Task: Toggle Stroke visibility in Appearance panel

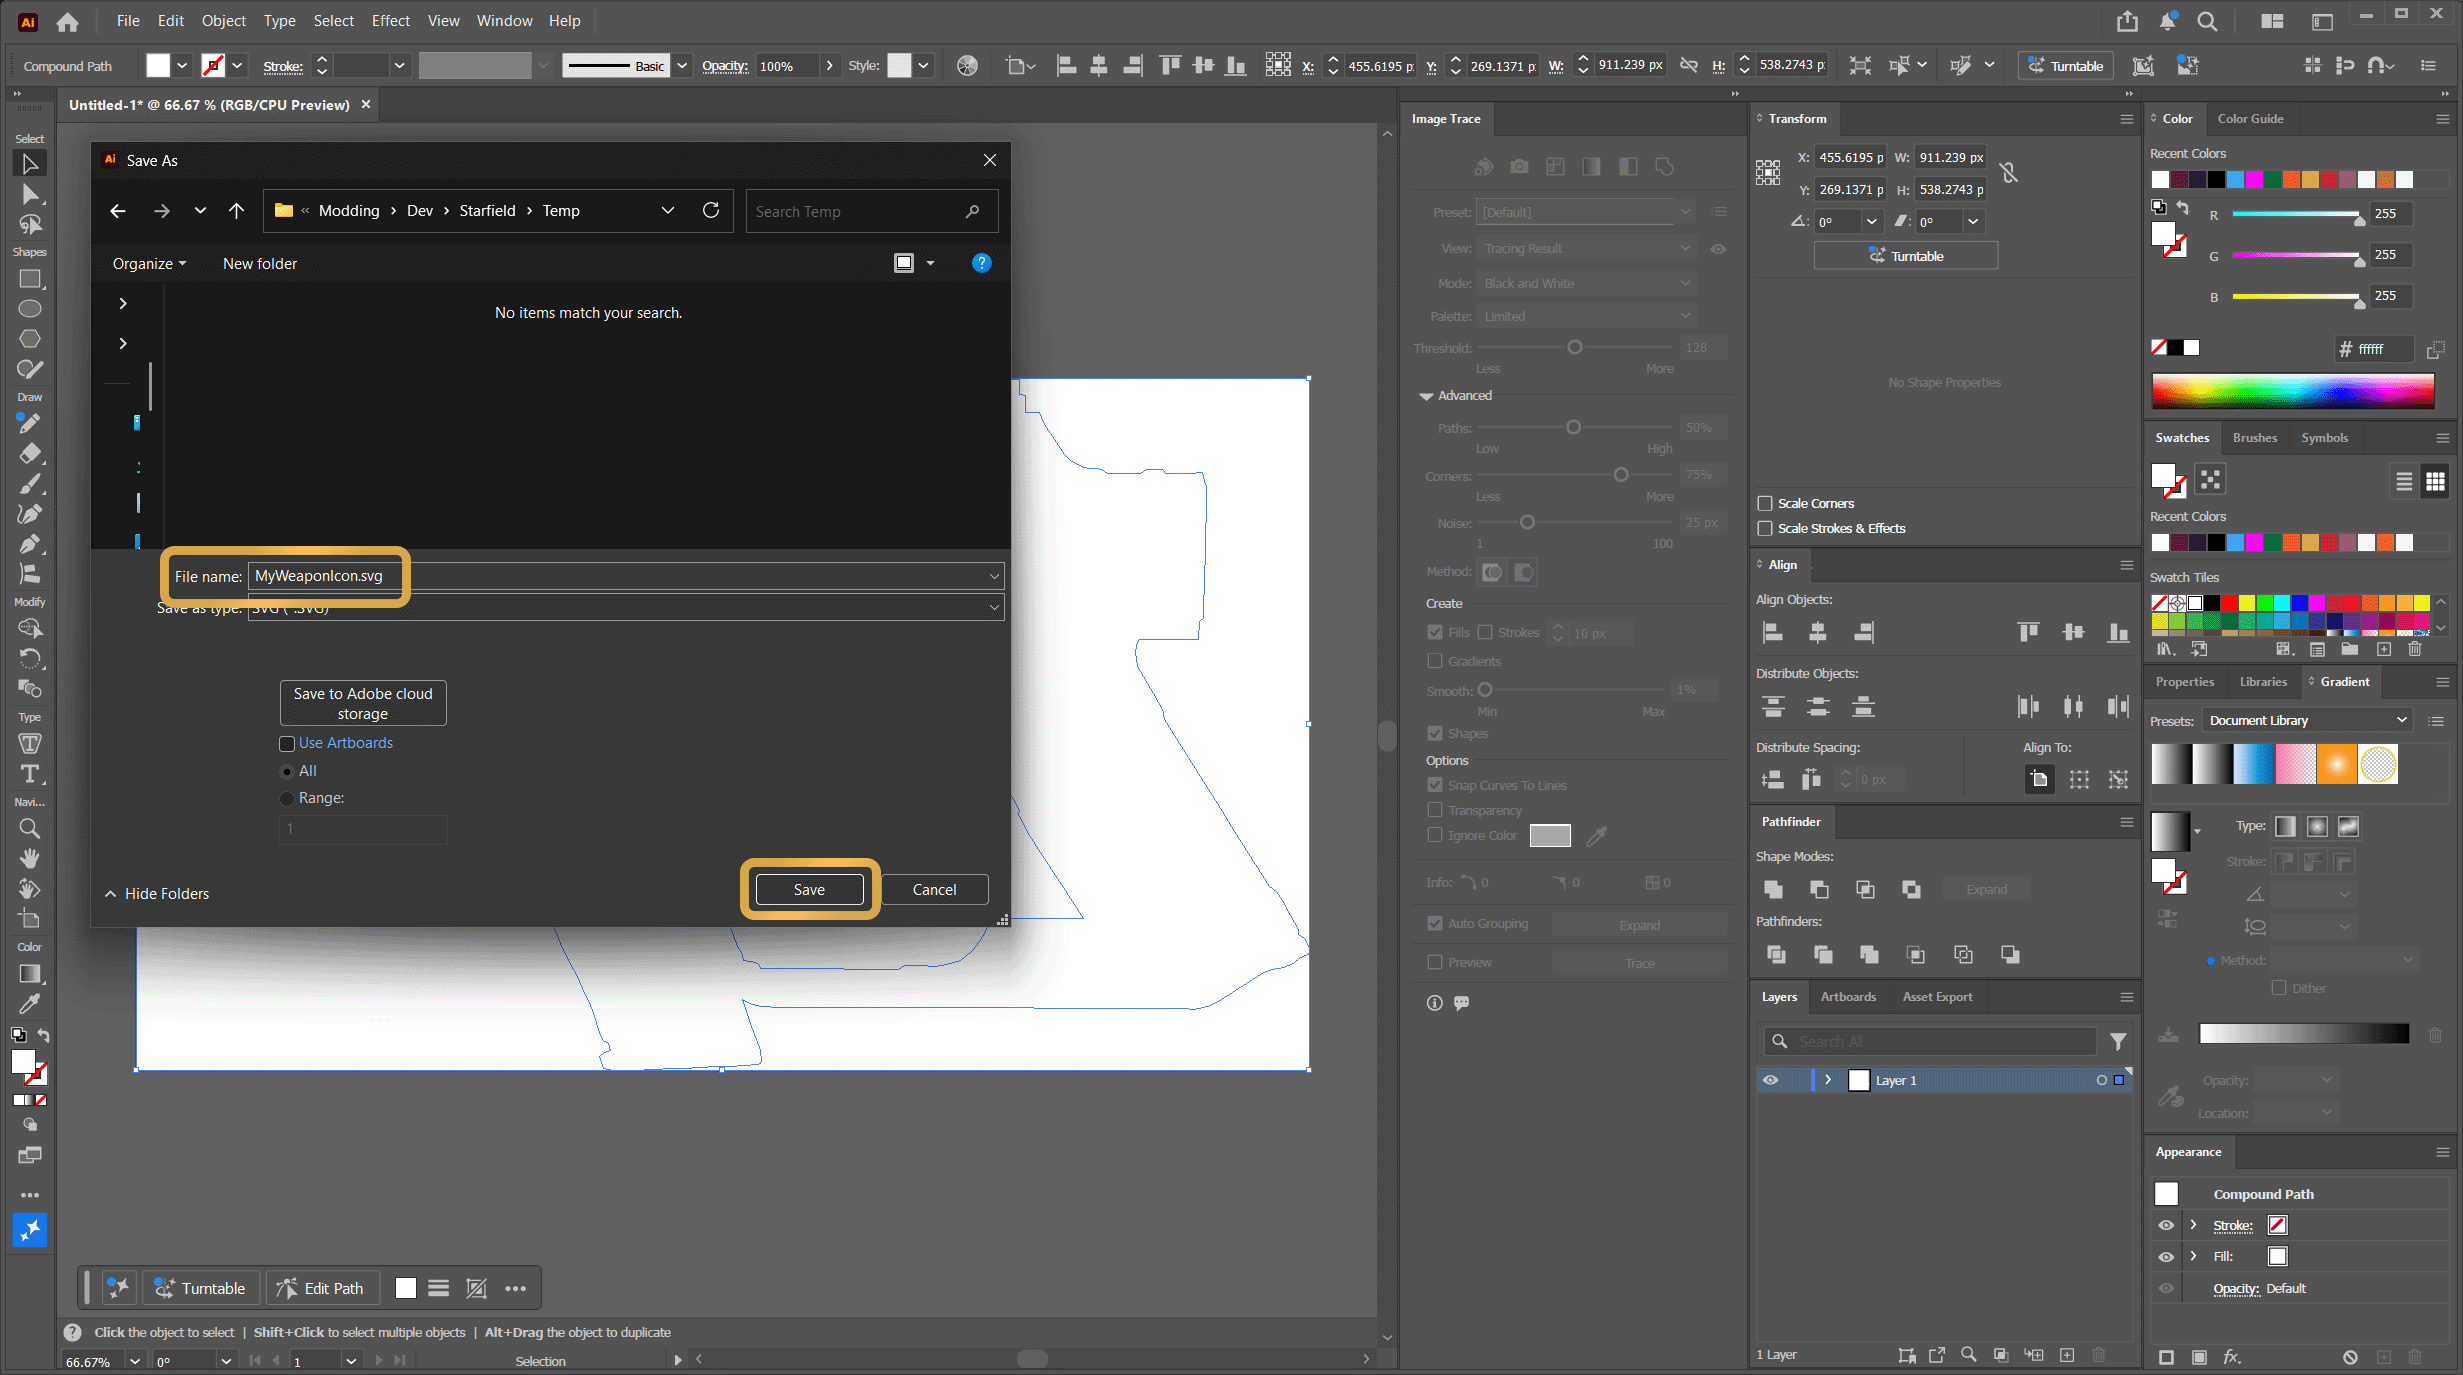Action: [x=2165, y=1225]
